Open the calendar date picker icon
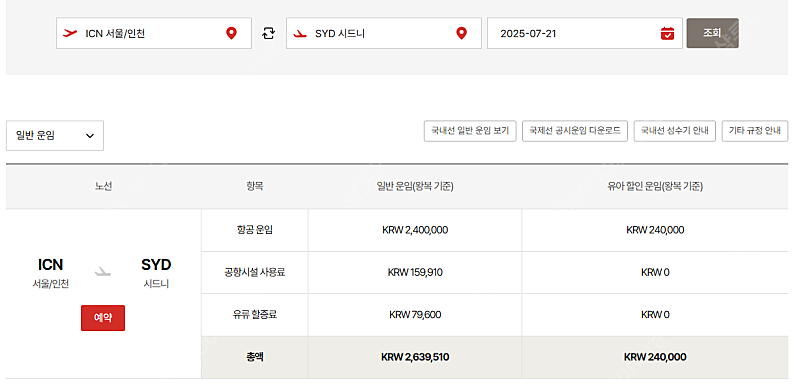 (x=667, y=34)
